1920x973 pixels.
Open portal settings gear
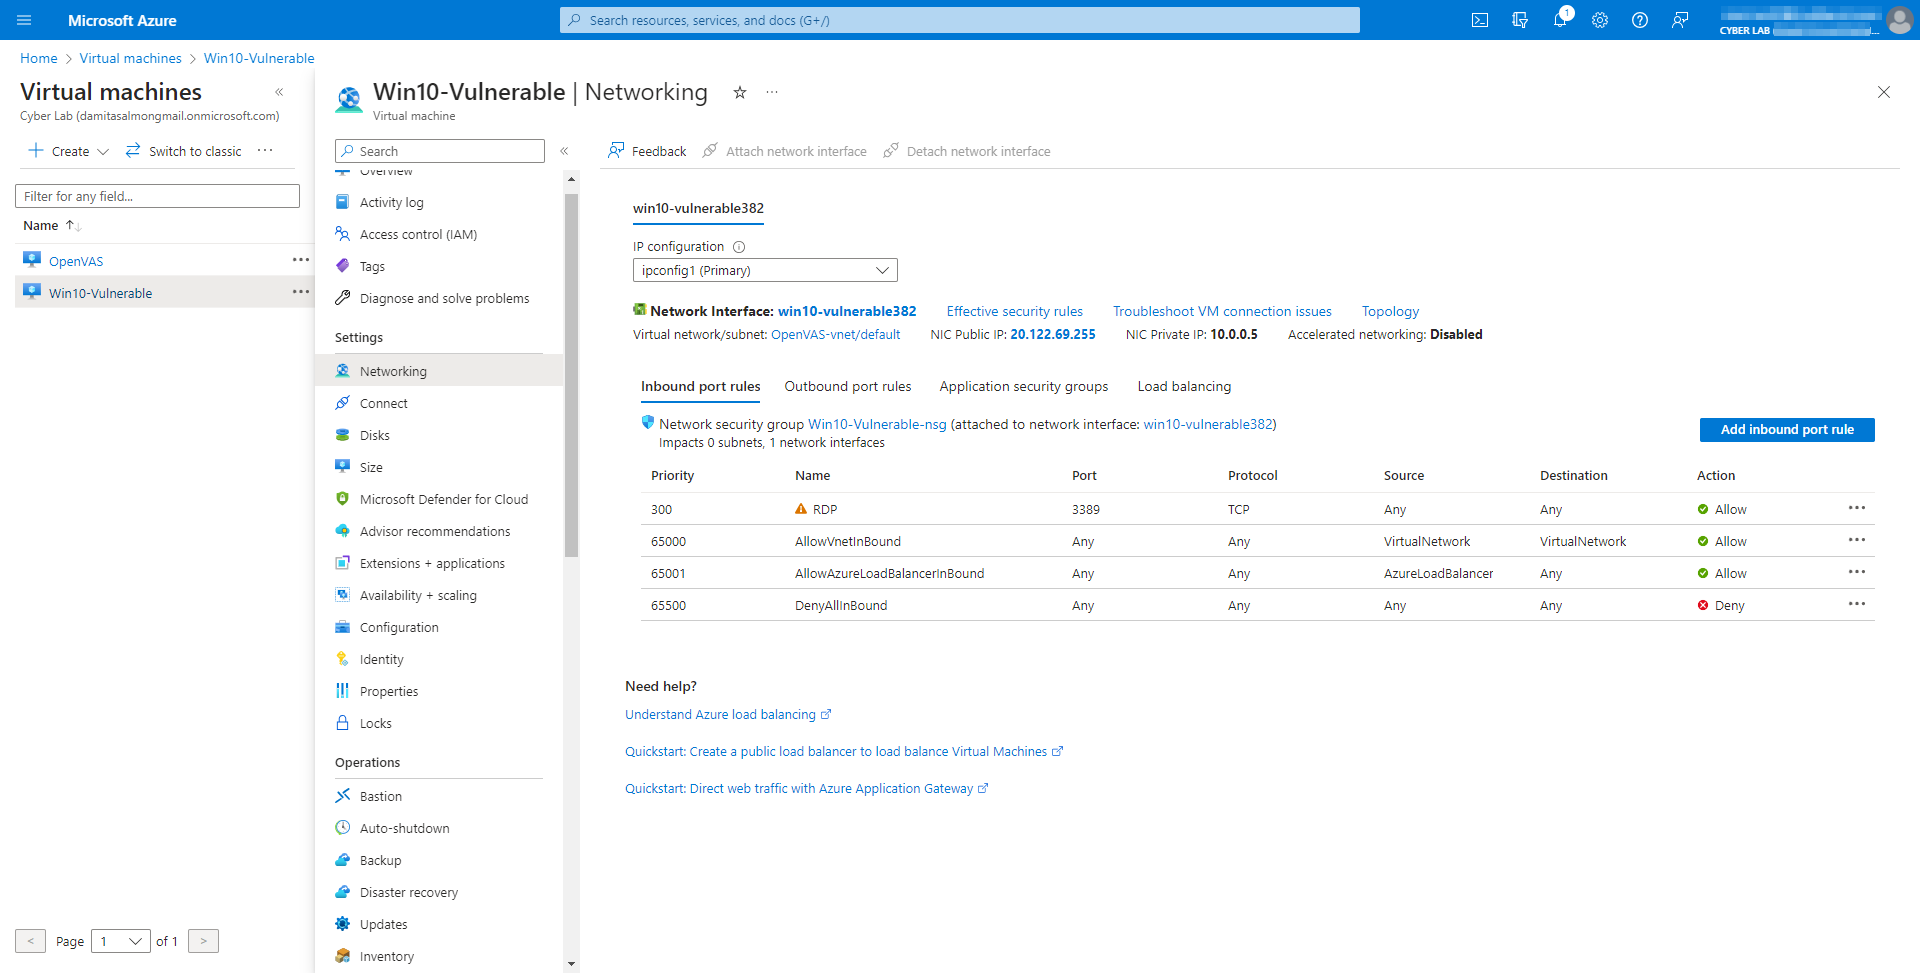1600,20
